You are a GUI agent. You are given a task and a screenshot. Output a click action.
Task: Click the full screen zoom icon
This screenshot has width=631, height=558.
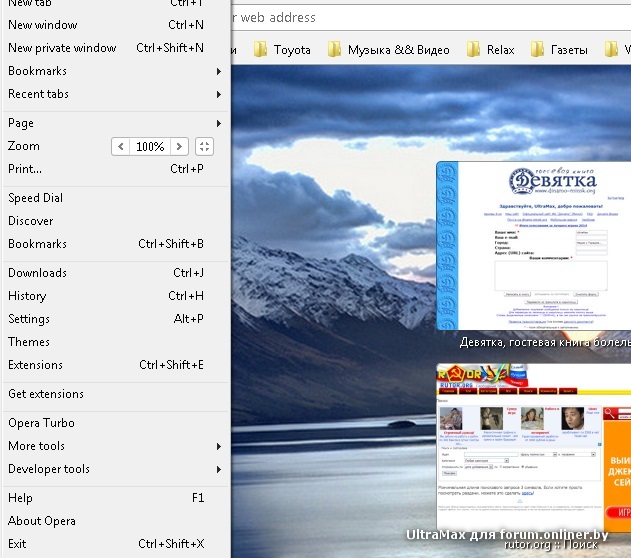click(x=204, y=146)
